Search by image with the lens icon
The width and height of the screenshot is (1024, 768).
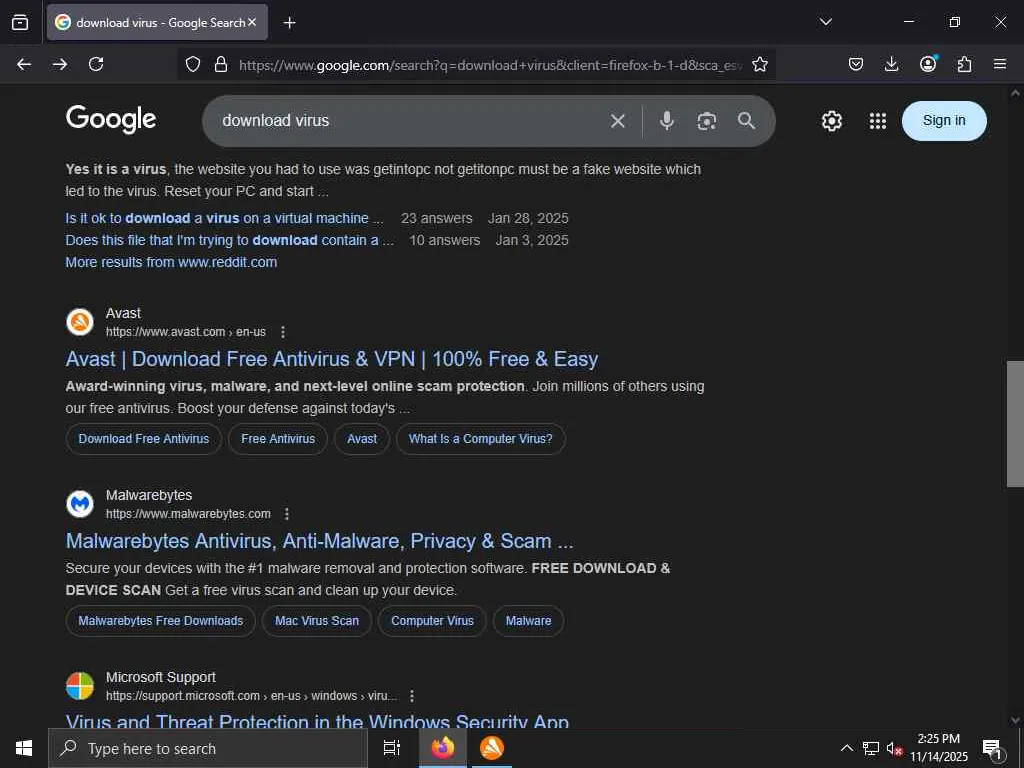point(707,121)
